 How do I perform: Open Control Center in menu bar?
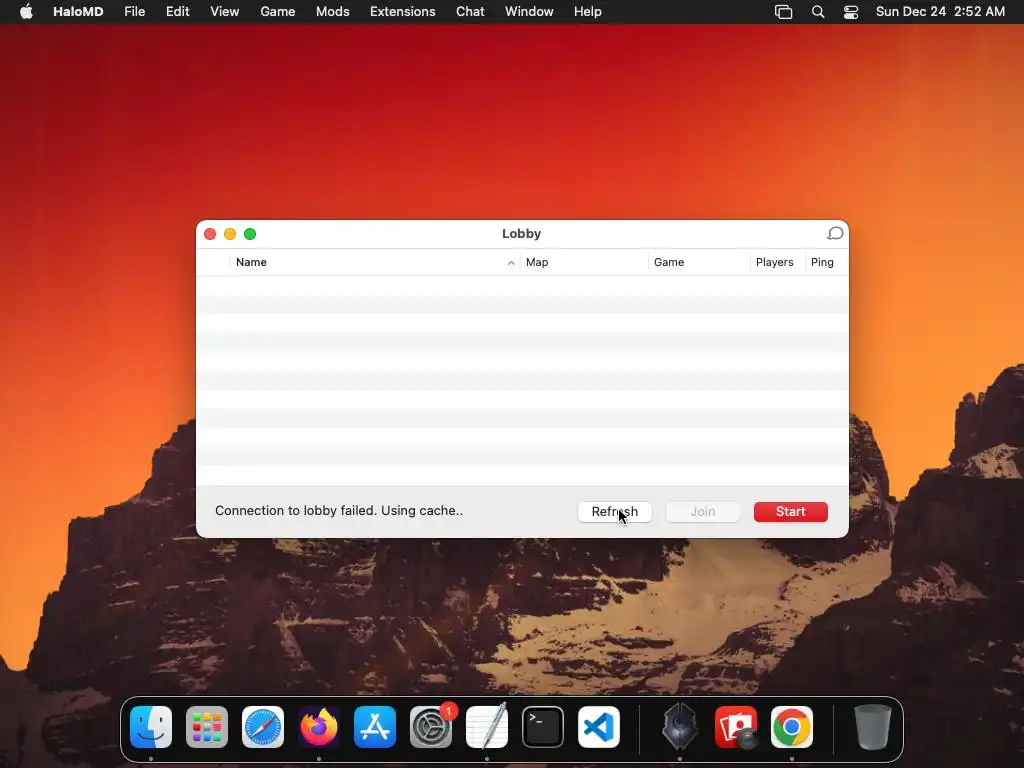click(851, 12)
